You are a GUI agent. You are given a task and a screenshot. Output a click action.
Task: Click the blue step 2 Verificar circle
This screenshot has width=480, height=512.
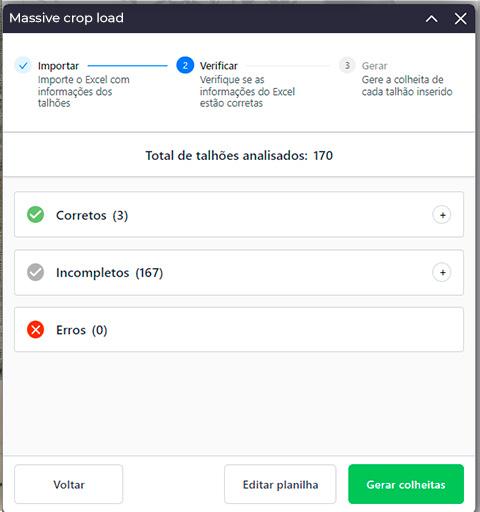tap(185, 65)
